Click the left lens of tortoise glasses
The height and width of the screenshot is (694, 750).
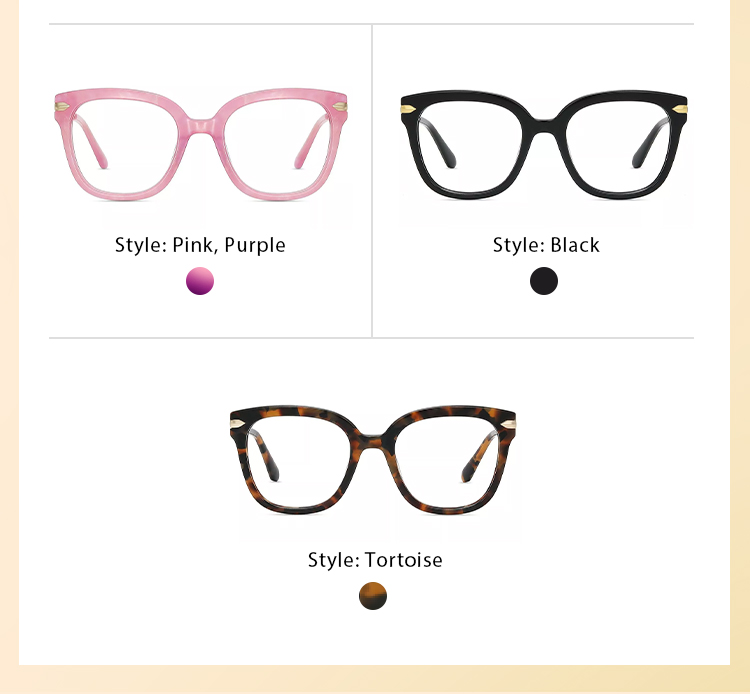click(300, 462)
